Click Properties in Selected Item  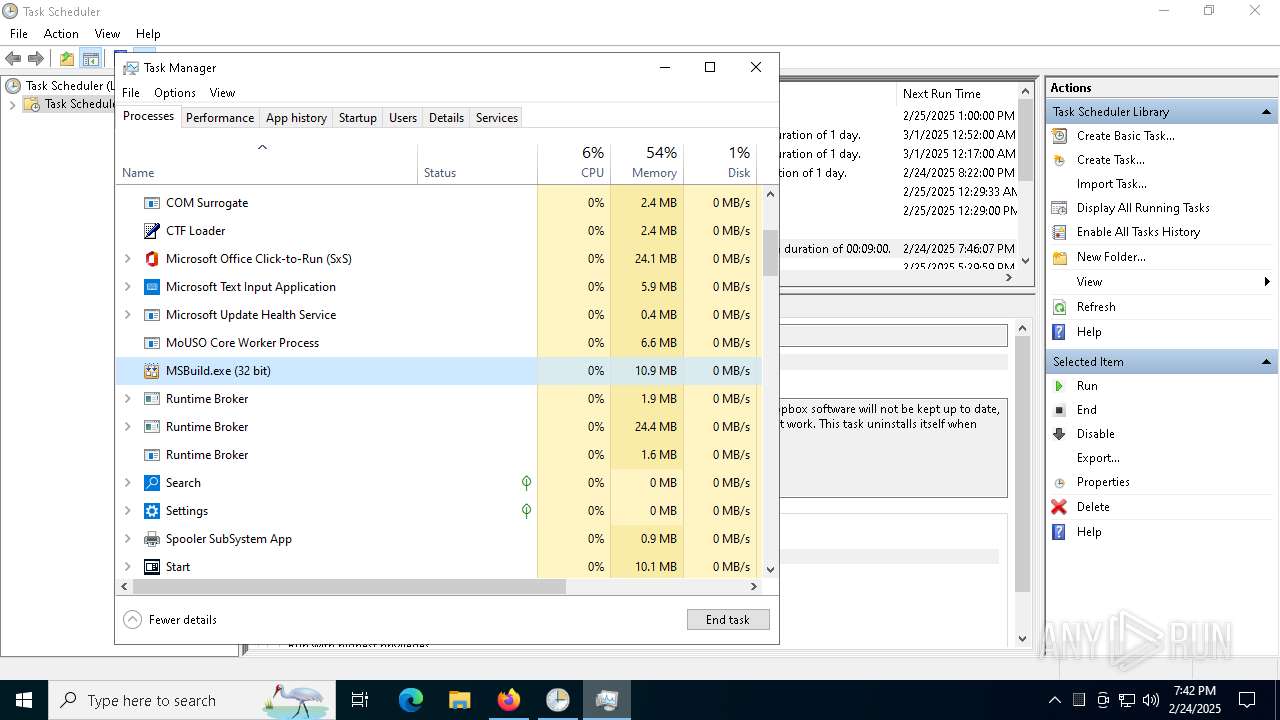pos(1103,482)
